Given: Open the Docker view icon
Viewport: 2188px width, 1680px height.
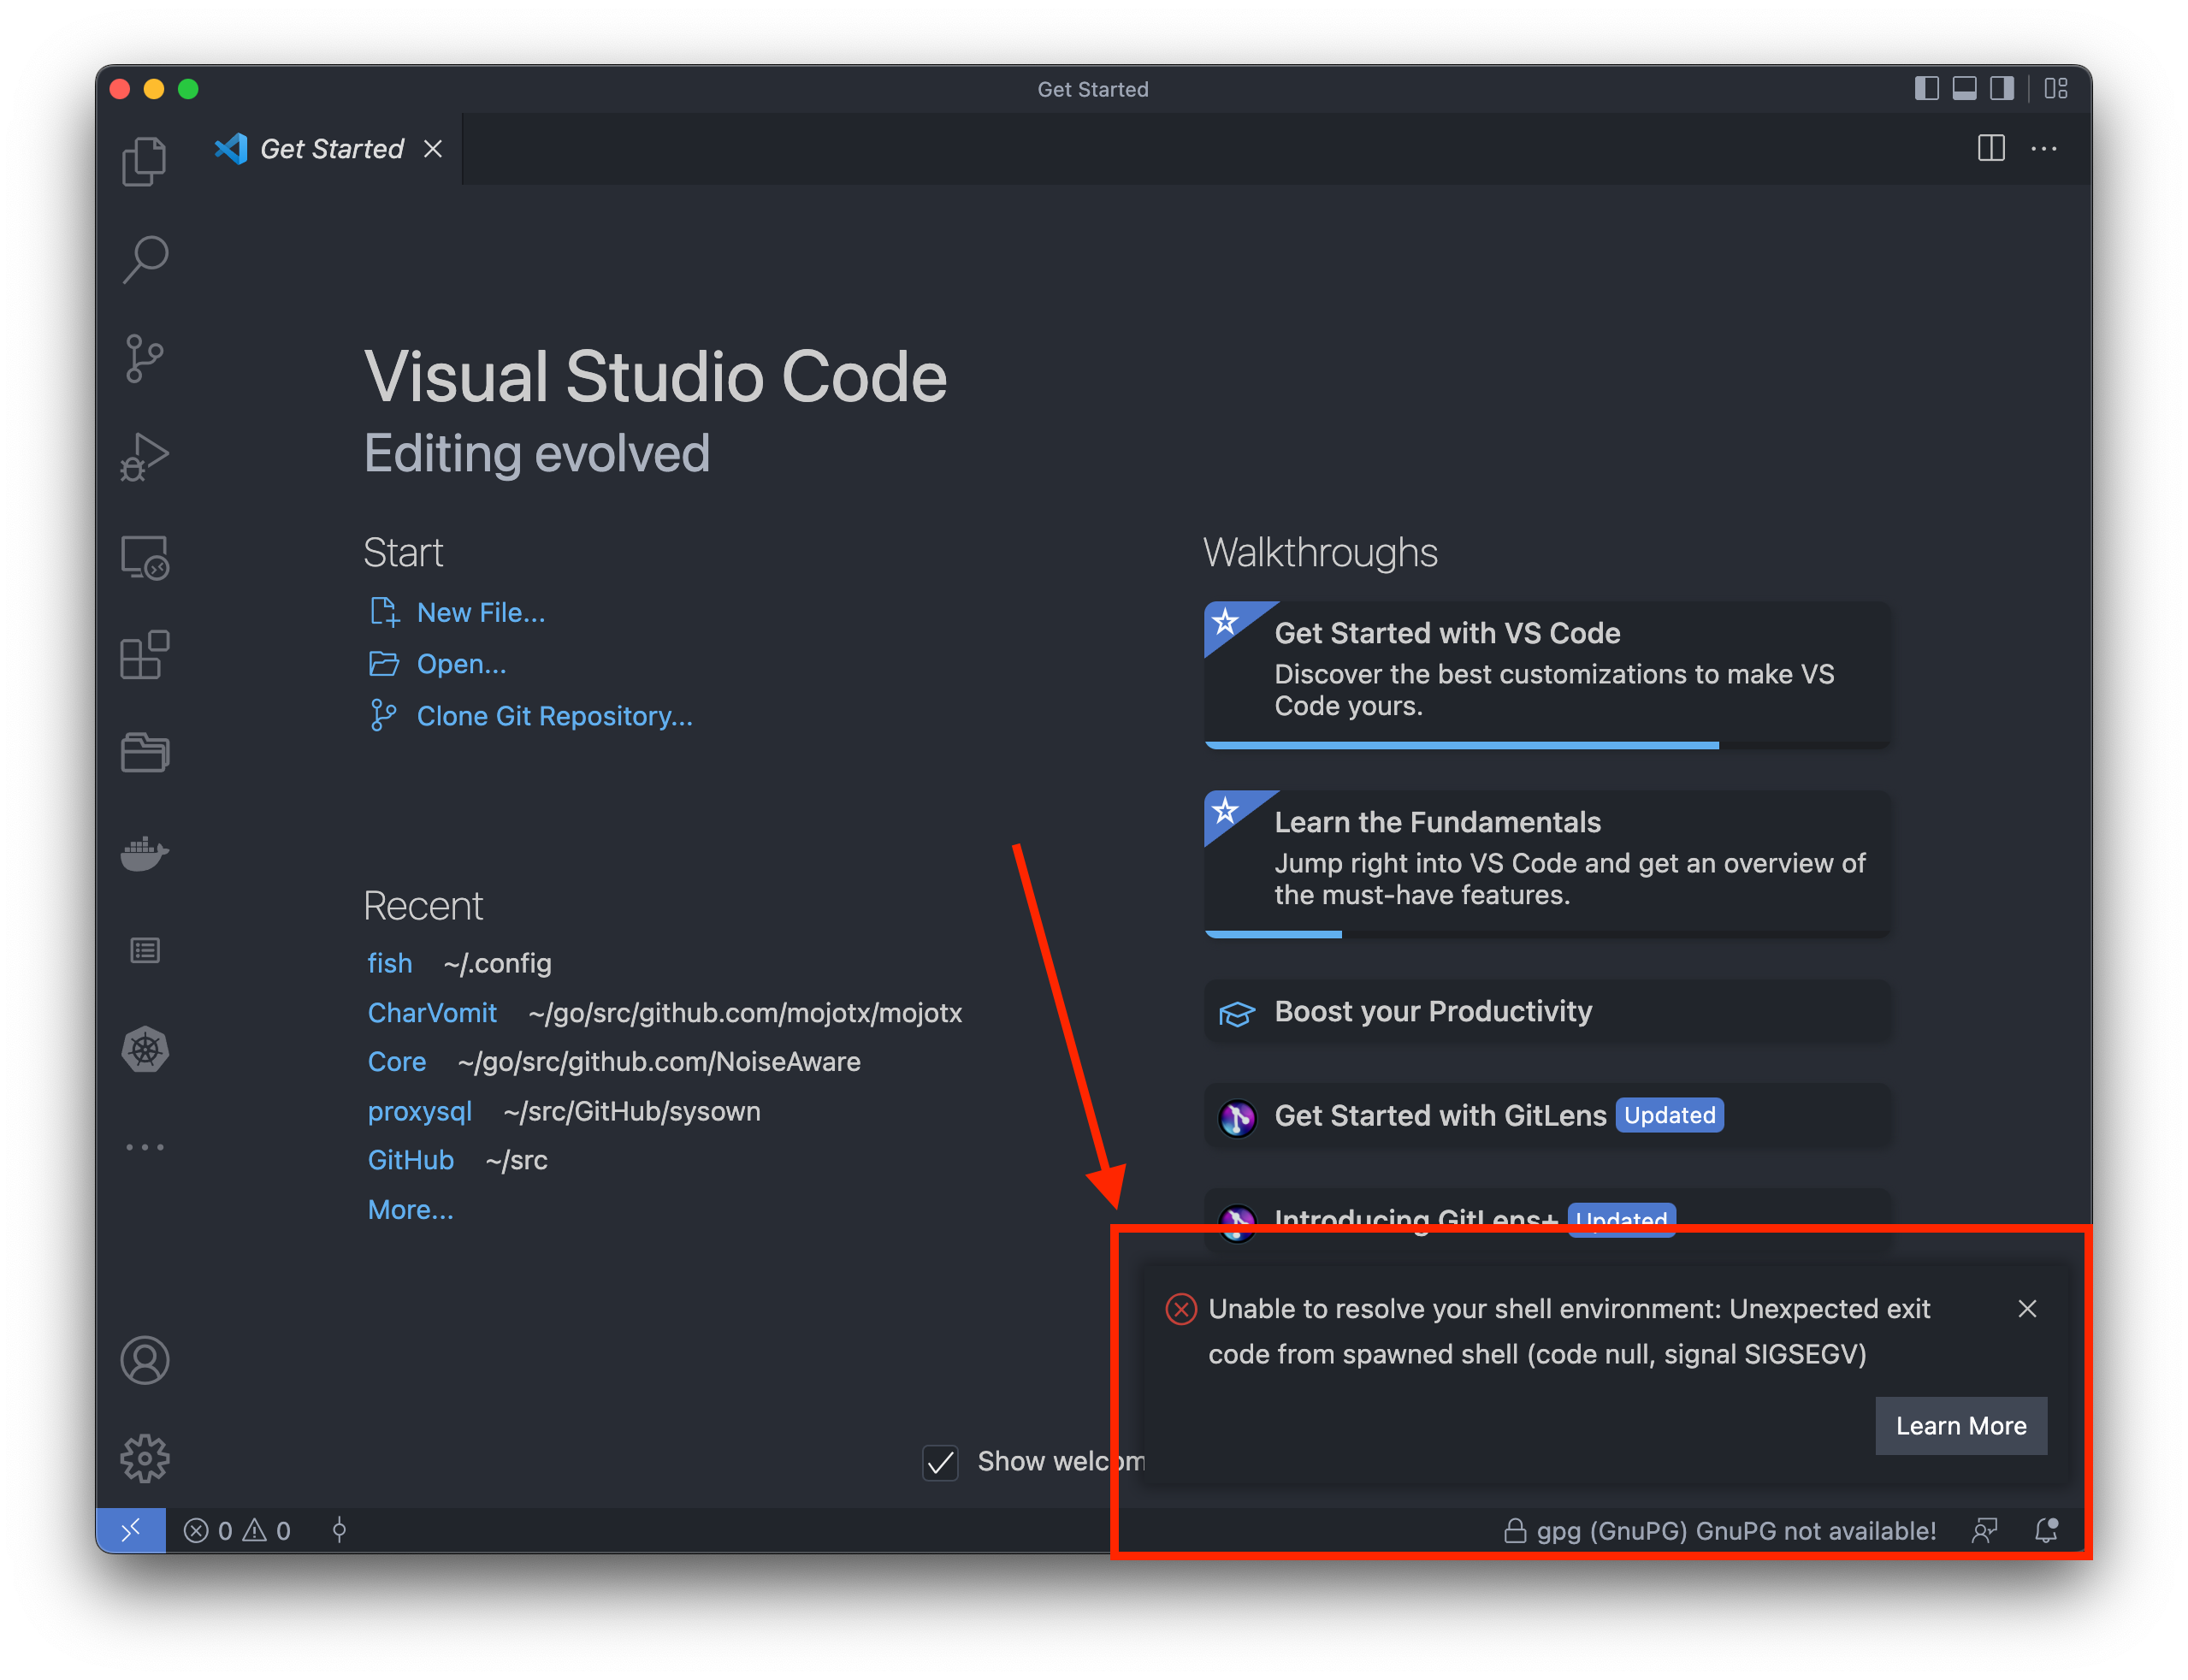Looking at the screenshot, I should 144,853.
